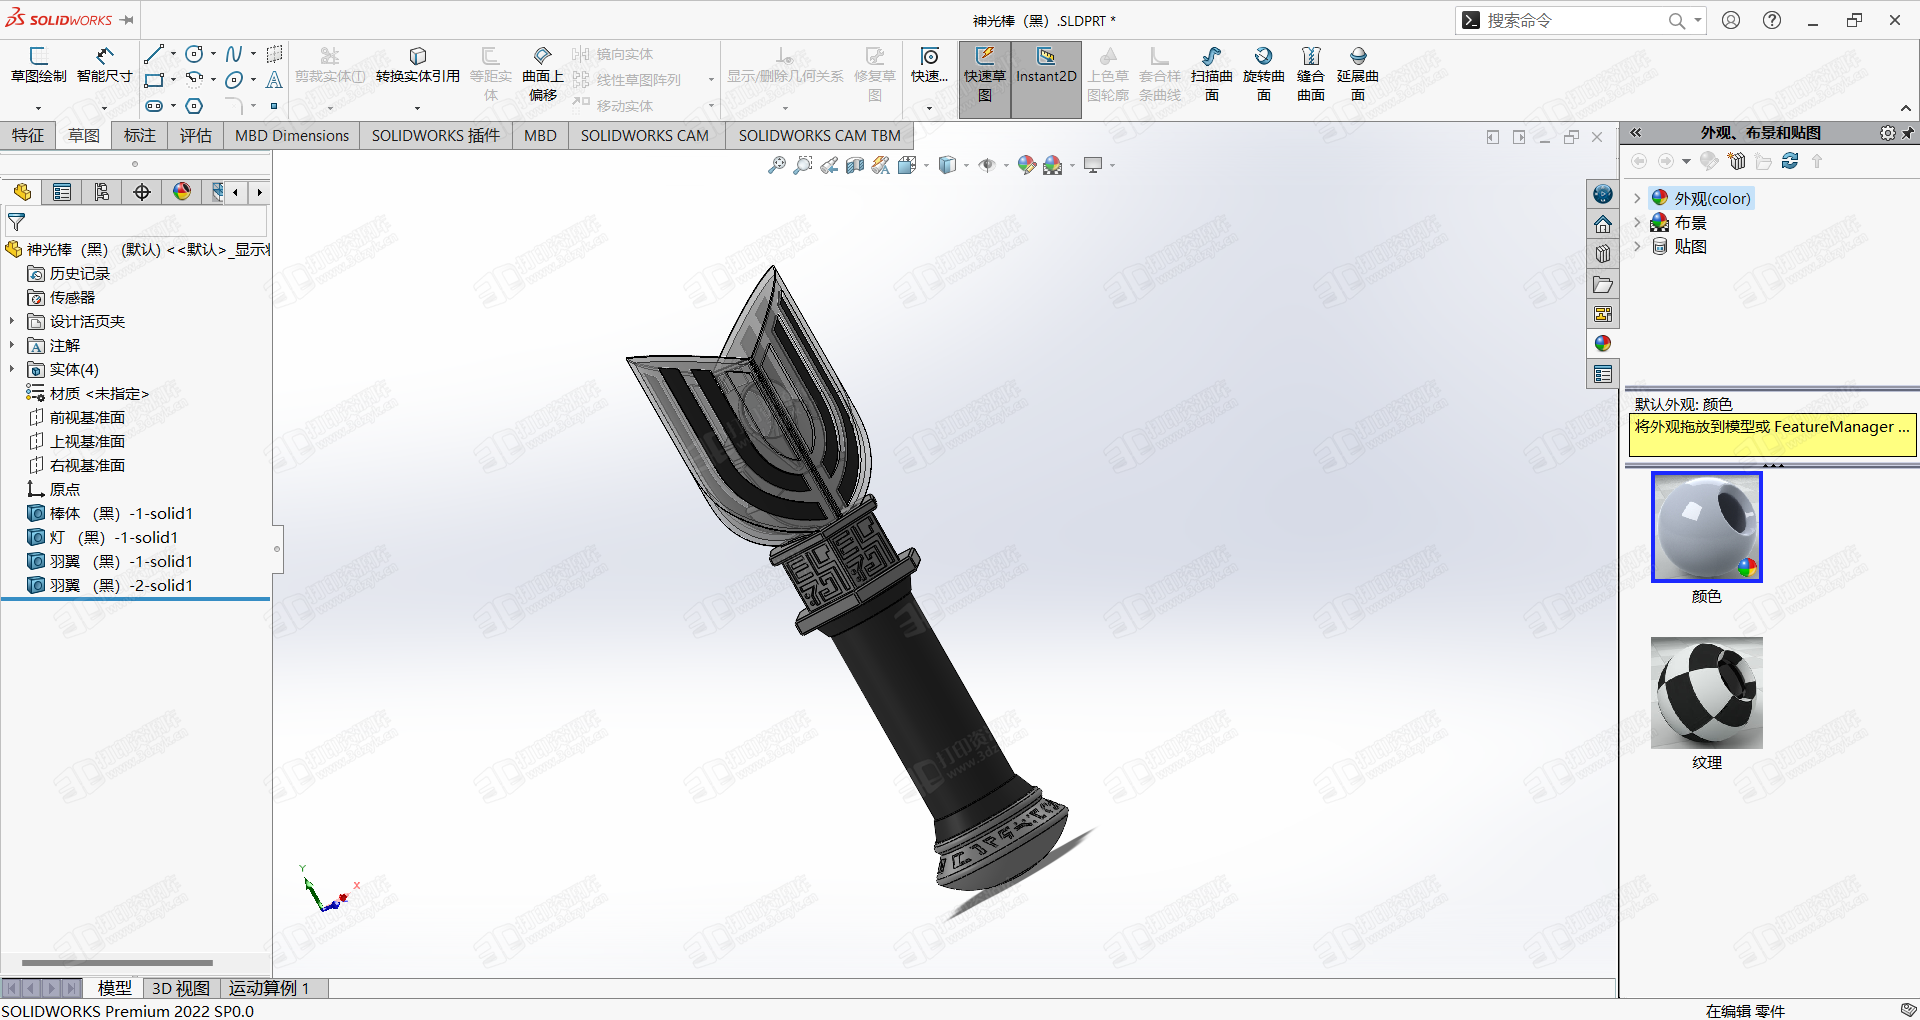Switch to the 标注 tab
The image size is (1920, 1020).
pos(140,136)
